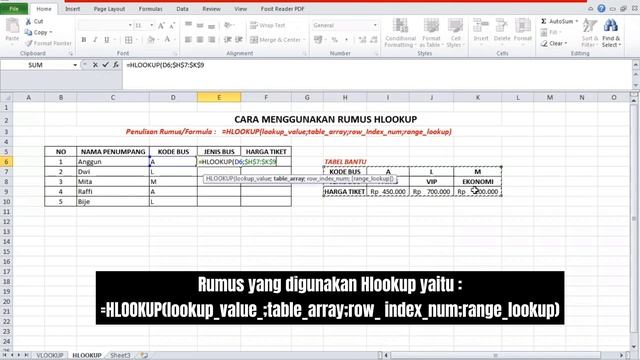This screenshot has height=360, width=640.
Task: Click Delete cells icon
Action: pos(502,25)
